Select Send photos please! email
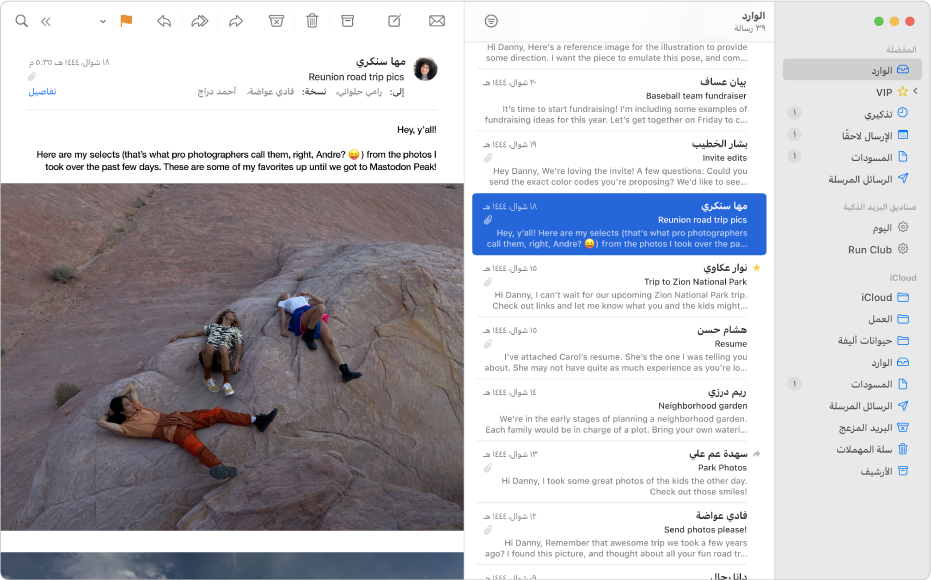 (619, 534)
